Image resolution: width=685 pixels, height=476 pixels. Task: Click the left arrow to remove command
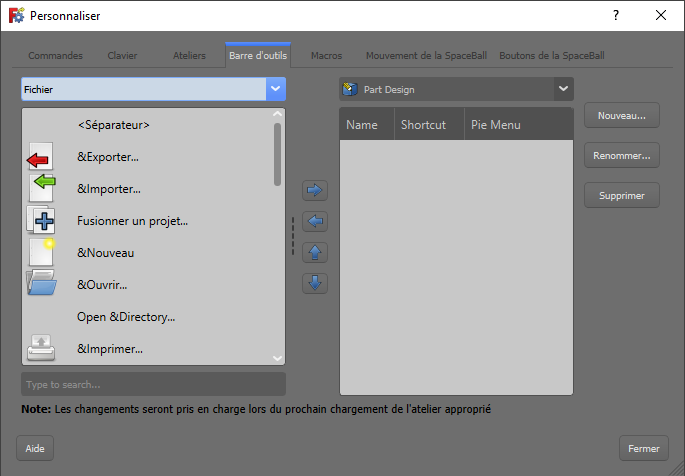314,221
